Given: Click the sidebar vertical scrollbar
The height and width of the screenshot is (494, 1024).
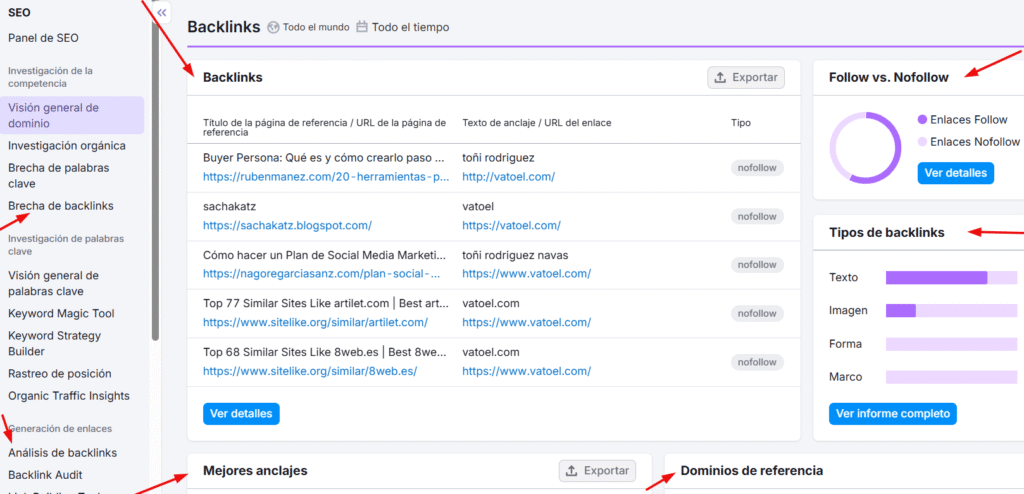Looking at the screenshot, I should pos(155,180).
